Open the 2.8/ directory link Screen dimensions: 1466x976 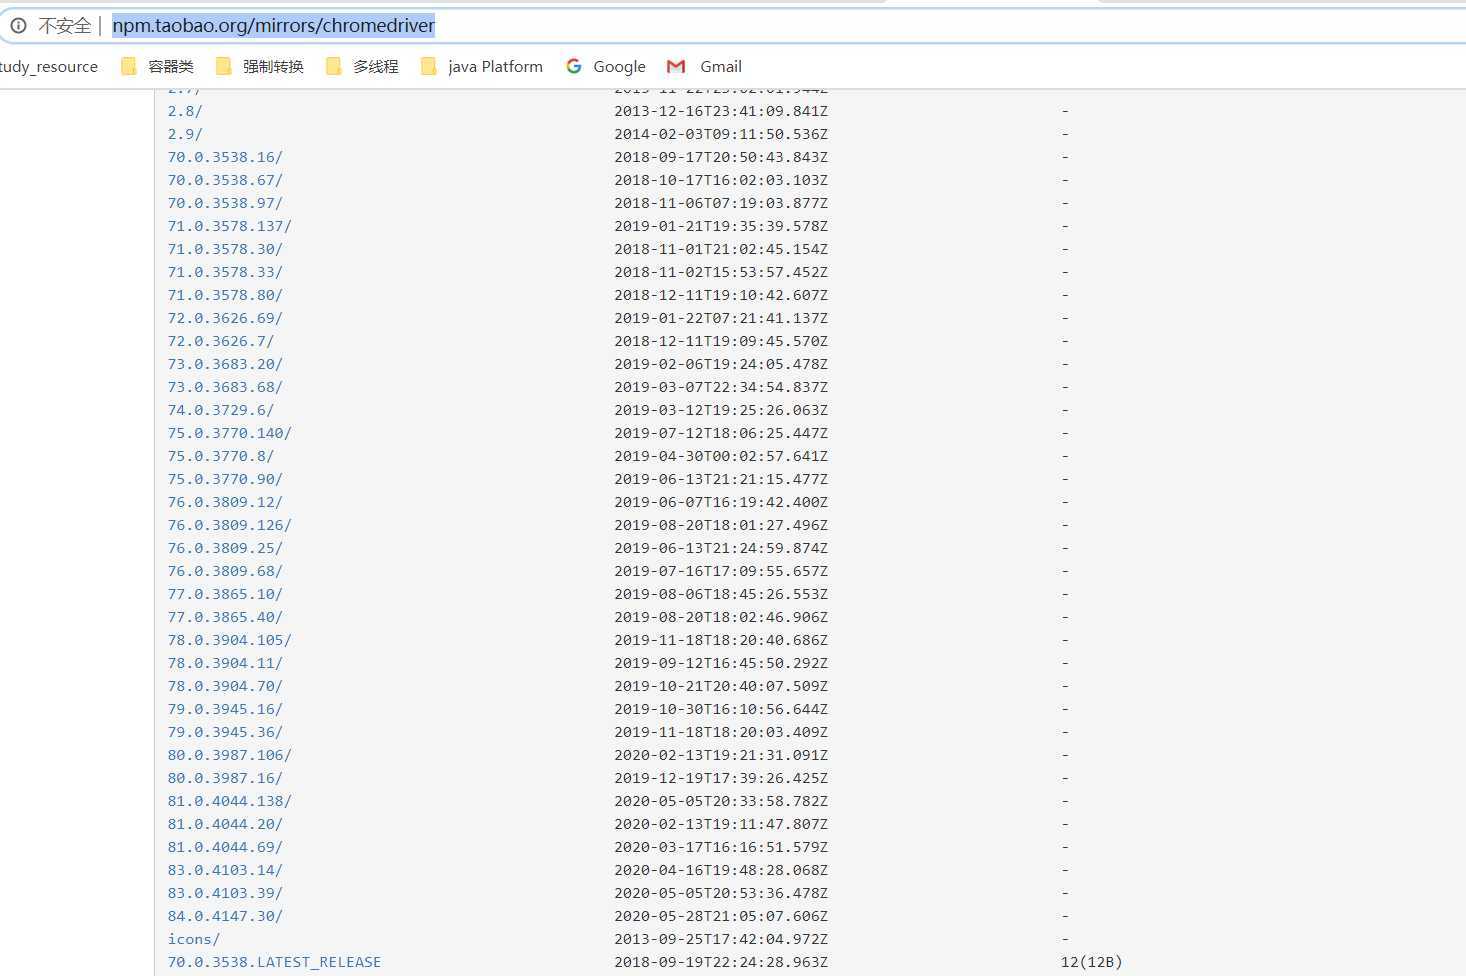tap(185, 111)
